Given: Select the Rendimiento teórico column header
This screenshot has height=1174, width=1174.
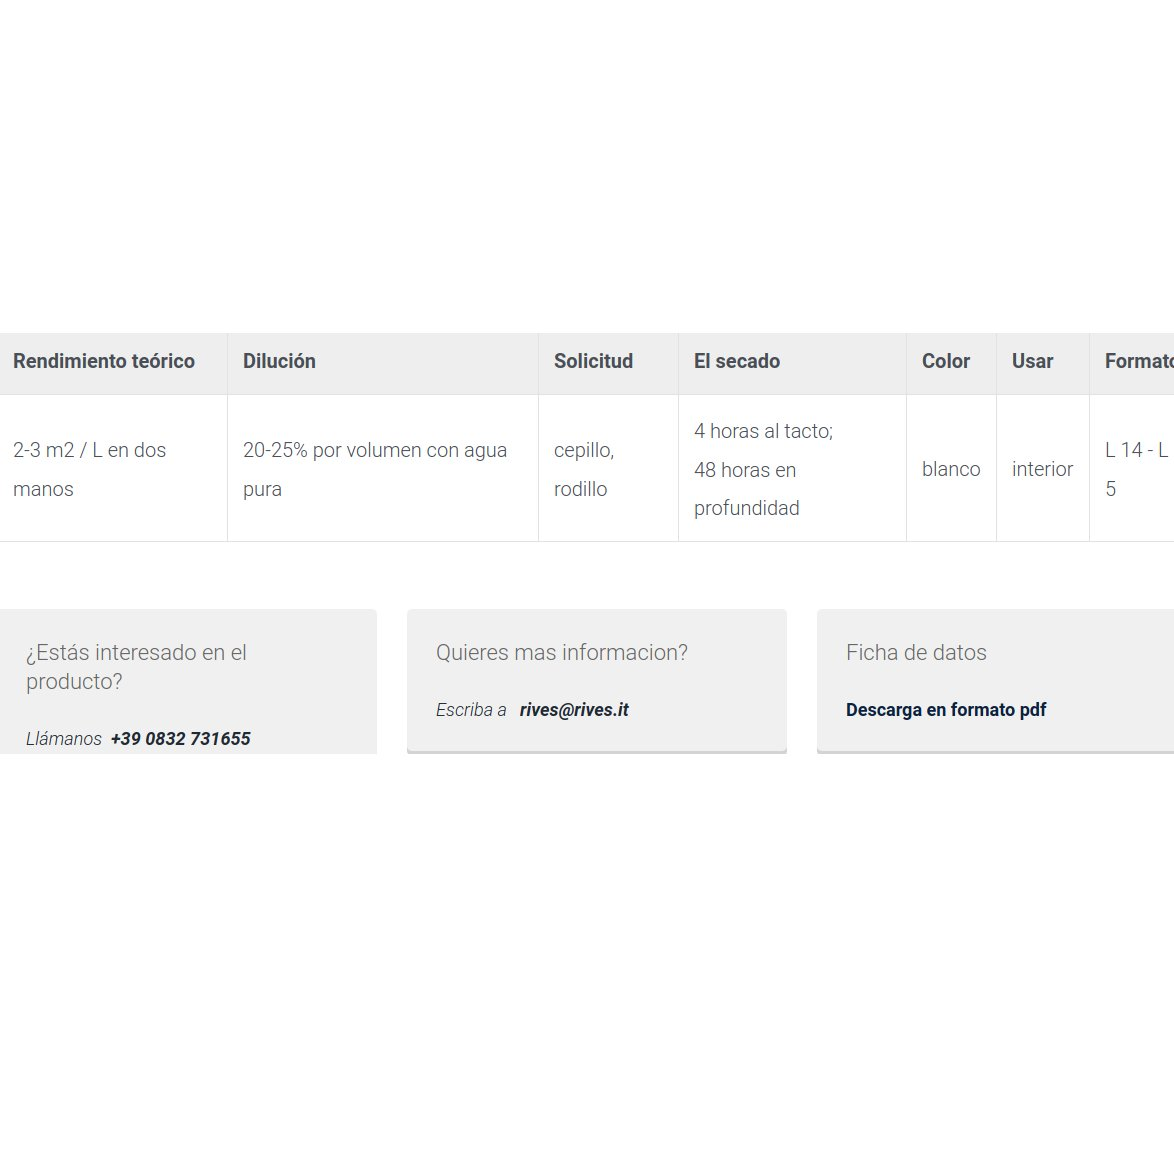Looking at the screenshot, I should pos(114,363).
